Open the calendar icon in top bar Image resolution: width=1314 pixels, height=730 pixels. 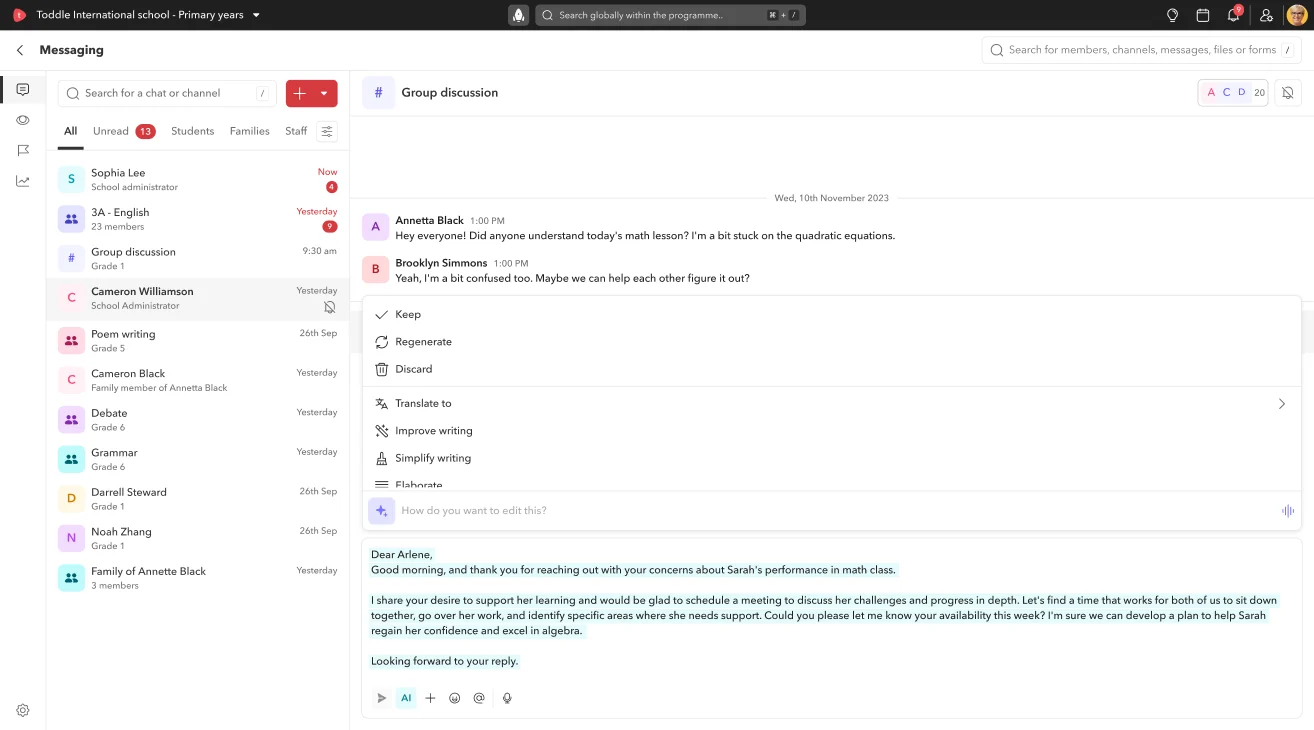click(x=1203, y=15)
